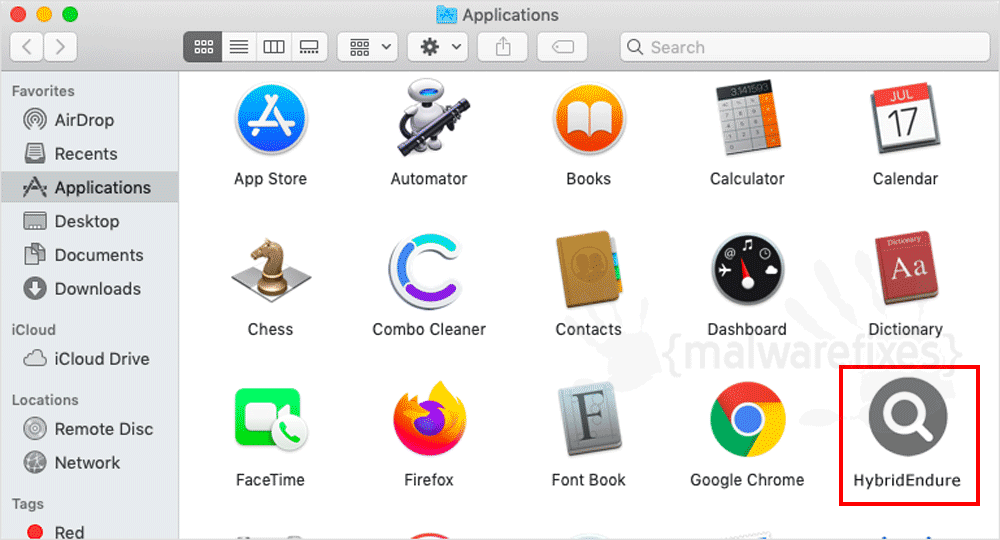Select the Red tag in sidebar

point(89,532)
